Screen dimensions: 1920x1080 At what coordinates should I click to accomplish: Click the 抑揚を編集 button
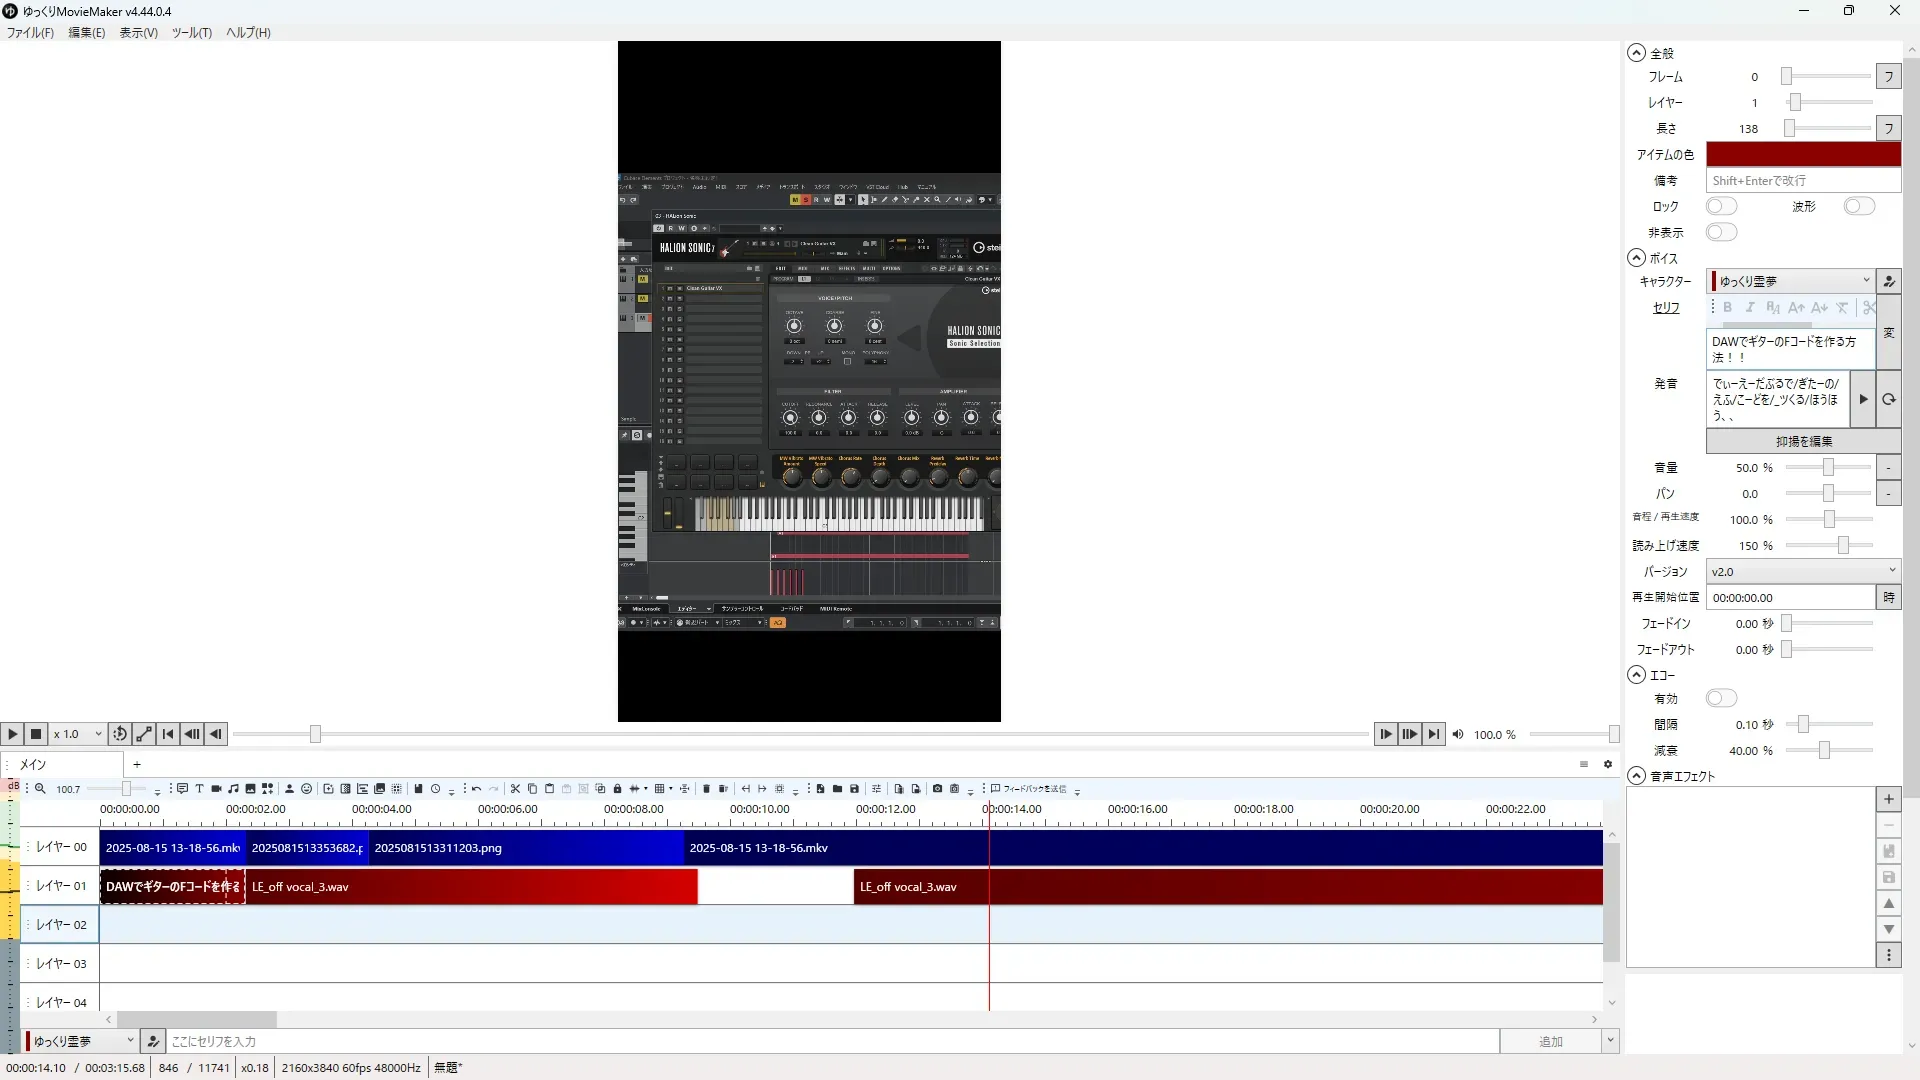click(1803, 441)
